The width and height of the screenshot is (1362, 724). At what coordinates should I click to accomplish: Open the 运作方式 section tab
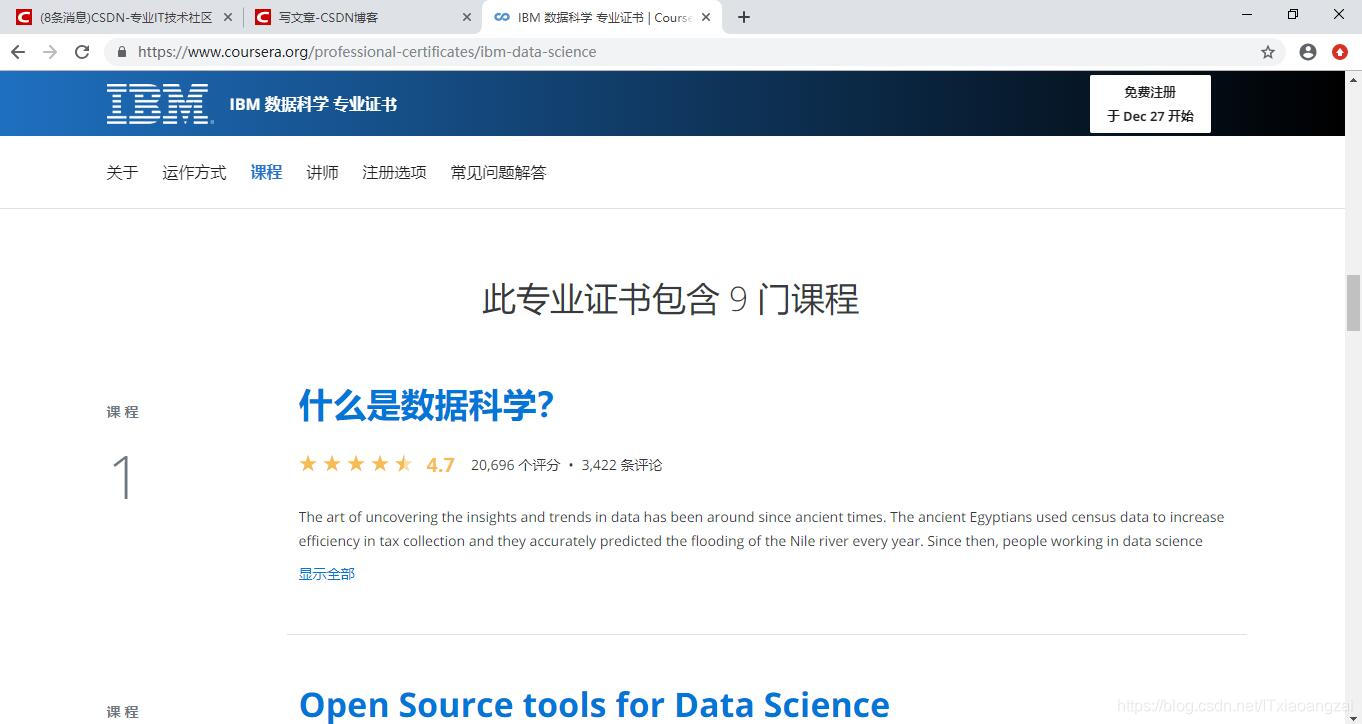[x=194, y=172]
